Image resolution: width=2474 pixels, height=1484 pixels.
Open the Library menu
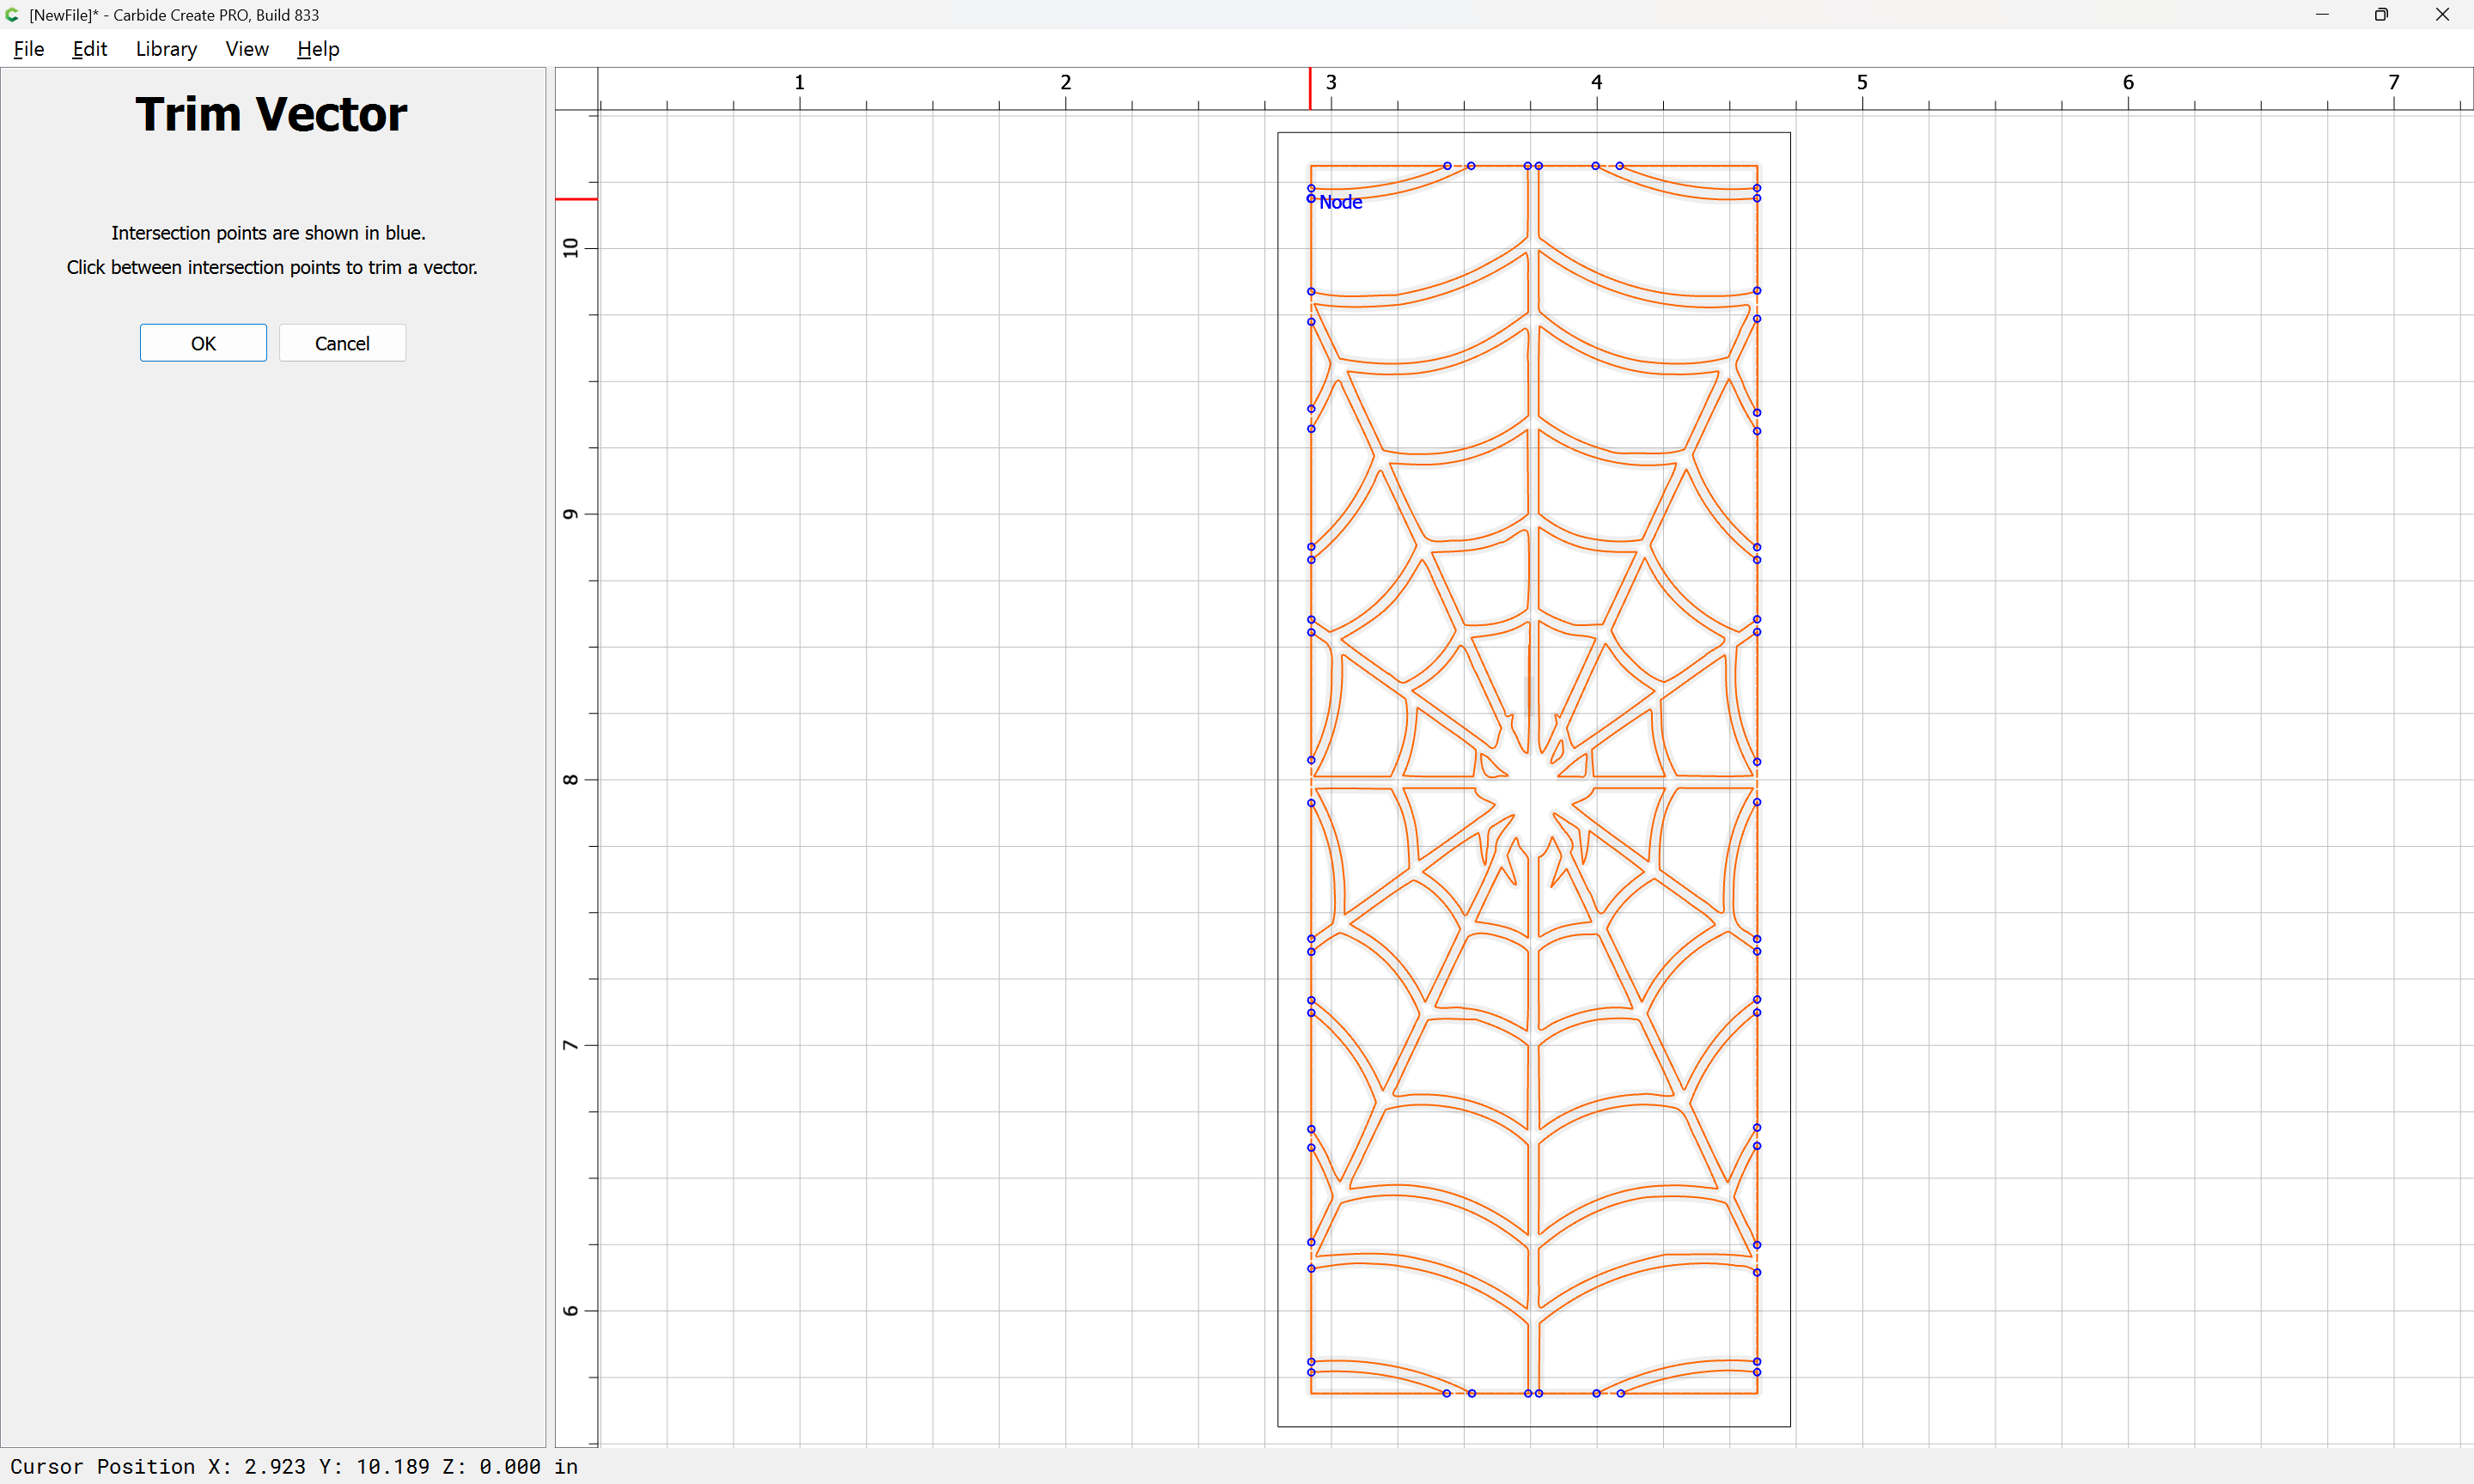166,49
